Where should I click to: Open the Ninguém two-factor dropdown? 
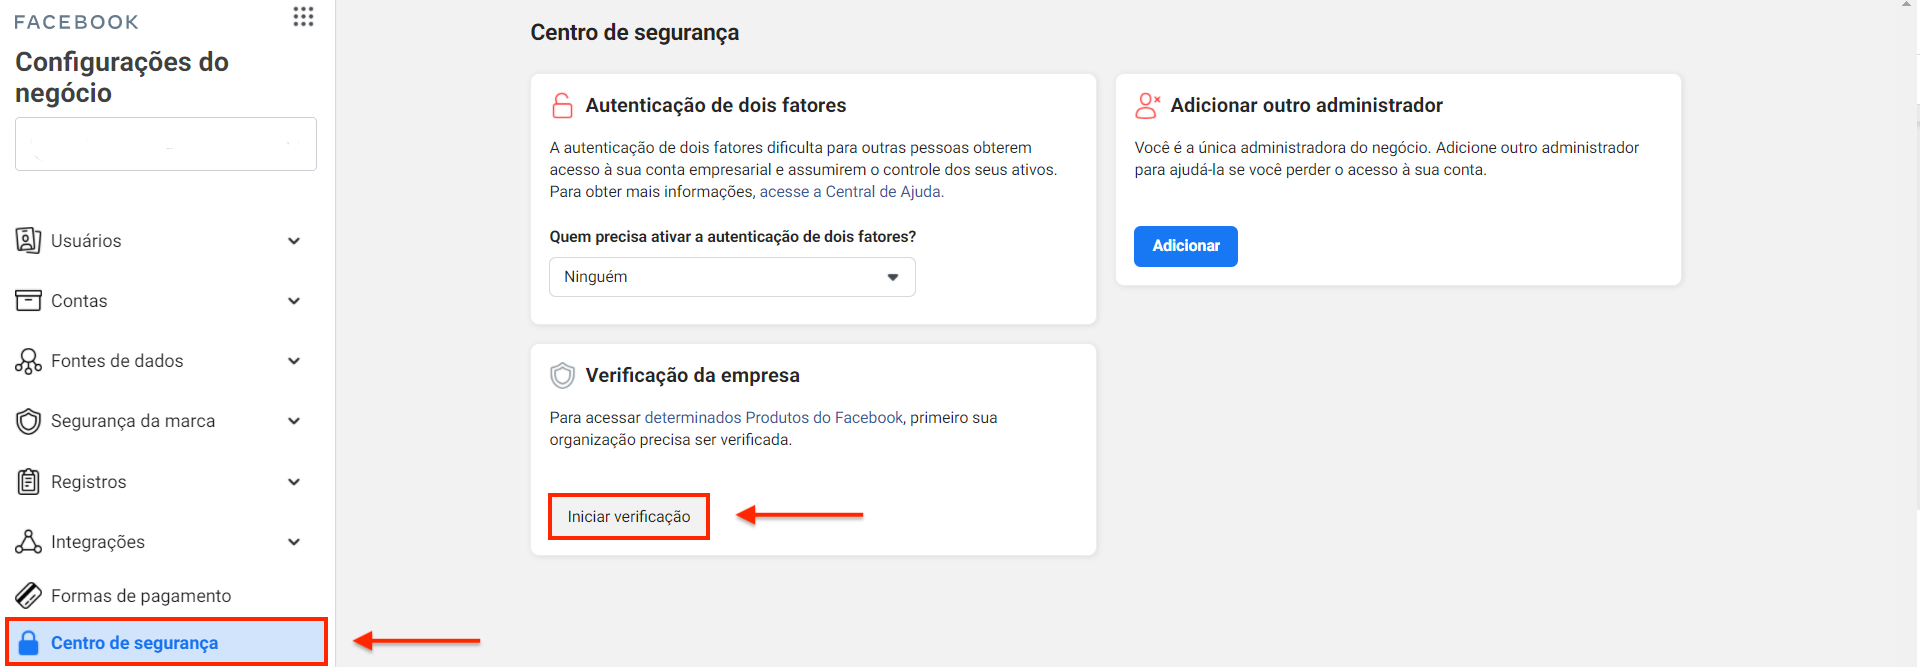[x=732, y=277]
